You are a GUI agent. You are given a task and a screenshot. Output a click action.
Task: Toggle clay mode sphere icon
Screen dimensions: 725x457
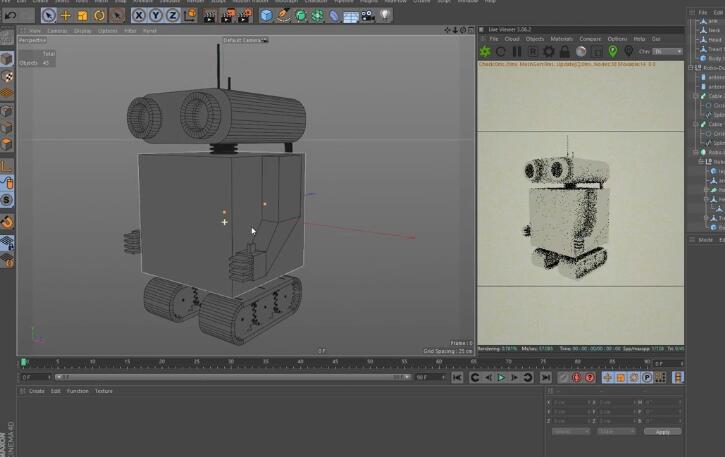tap(581, 51)
